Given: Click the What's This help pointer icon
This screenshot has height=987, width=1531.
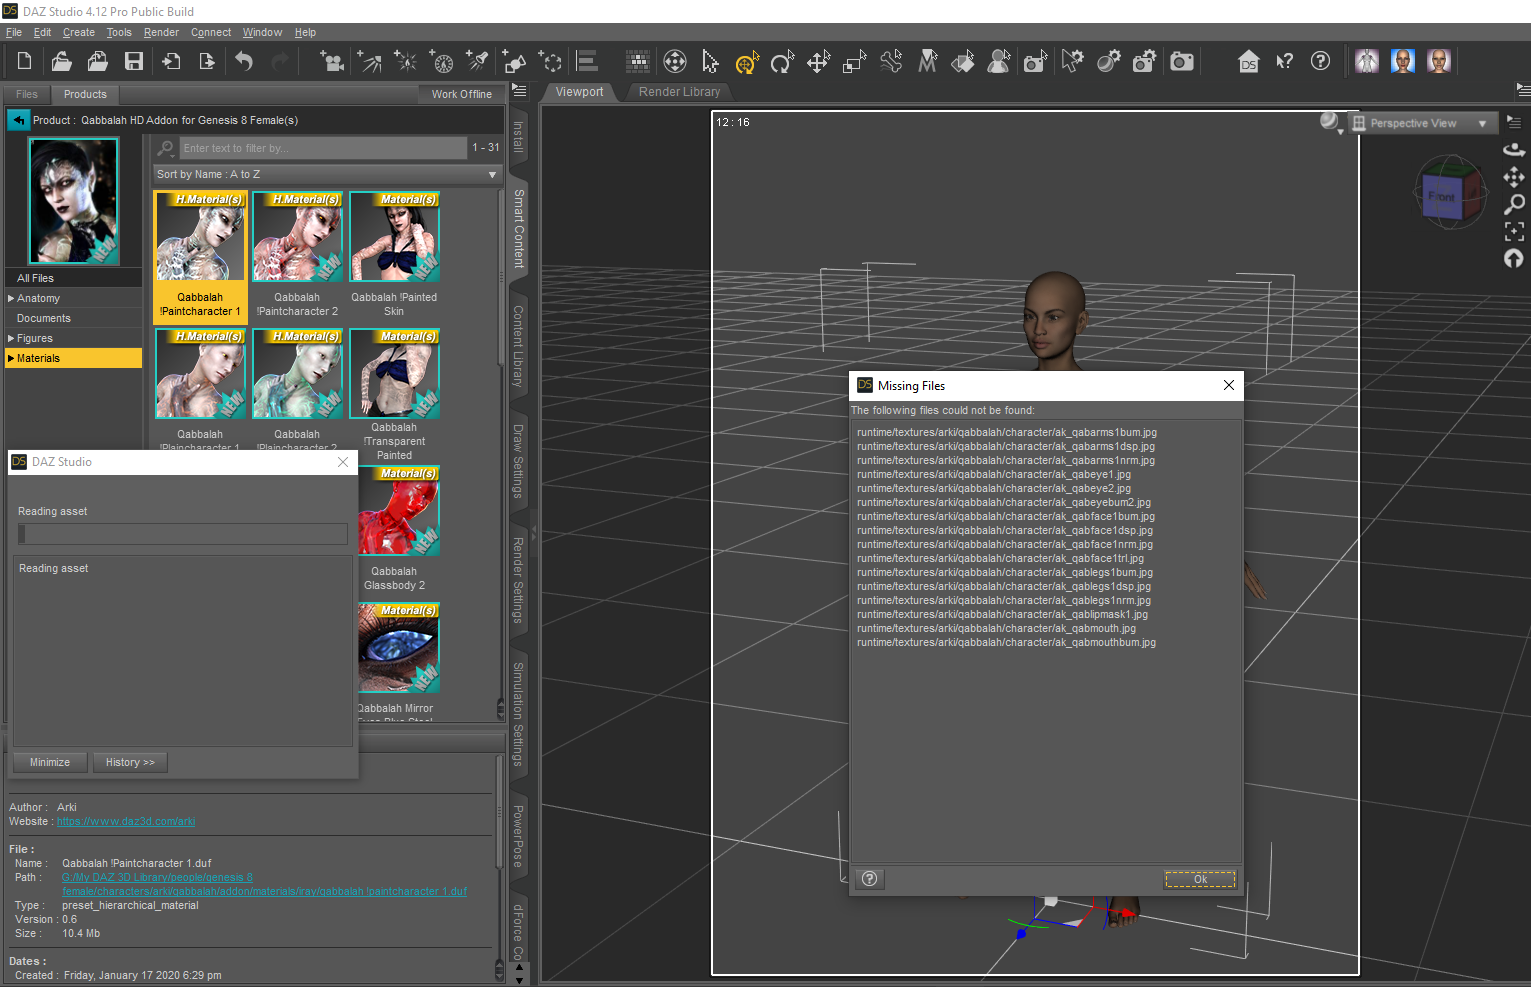Looking at the screenshot, I should coord(1284,62).
